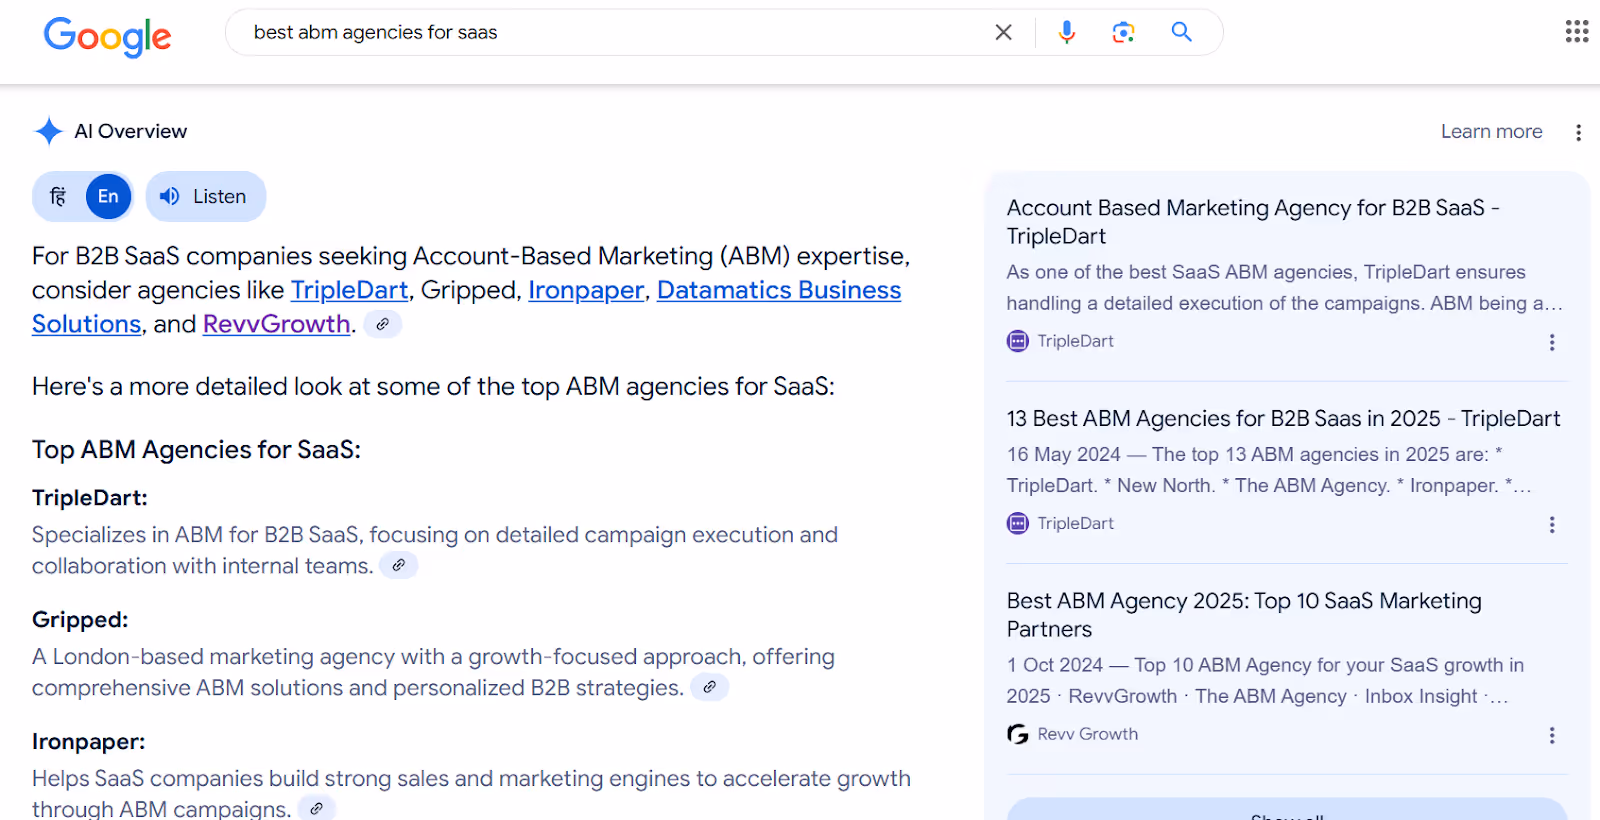Click the 'Gripped:' agency heading
This screenshot has height=820, width=1600.
pyautogui.click(x=80, y=620)
